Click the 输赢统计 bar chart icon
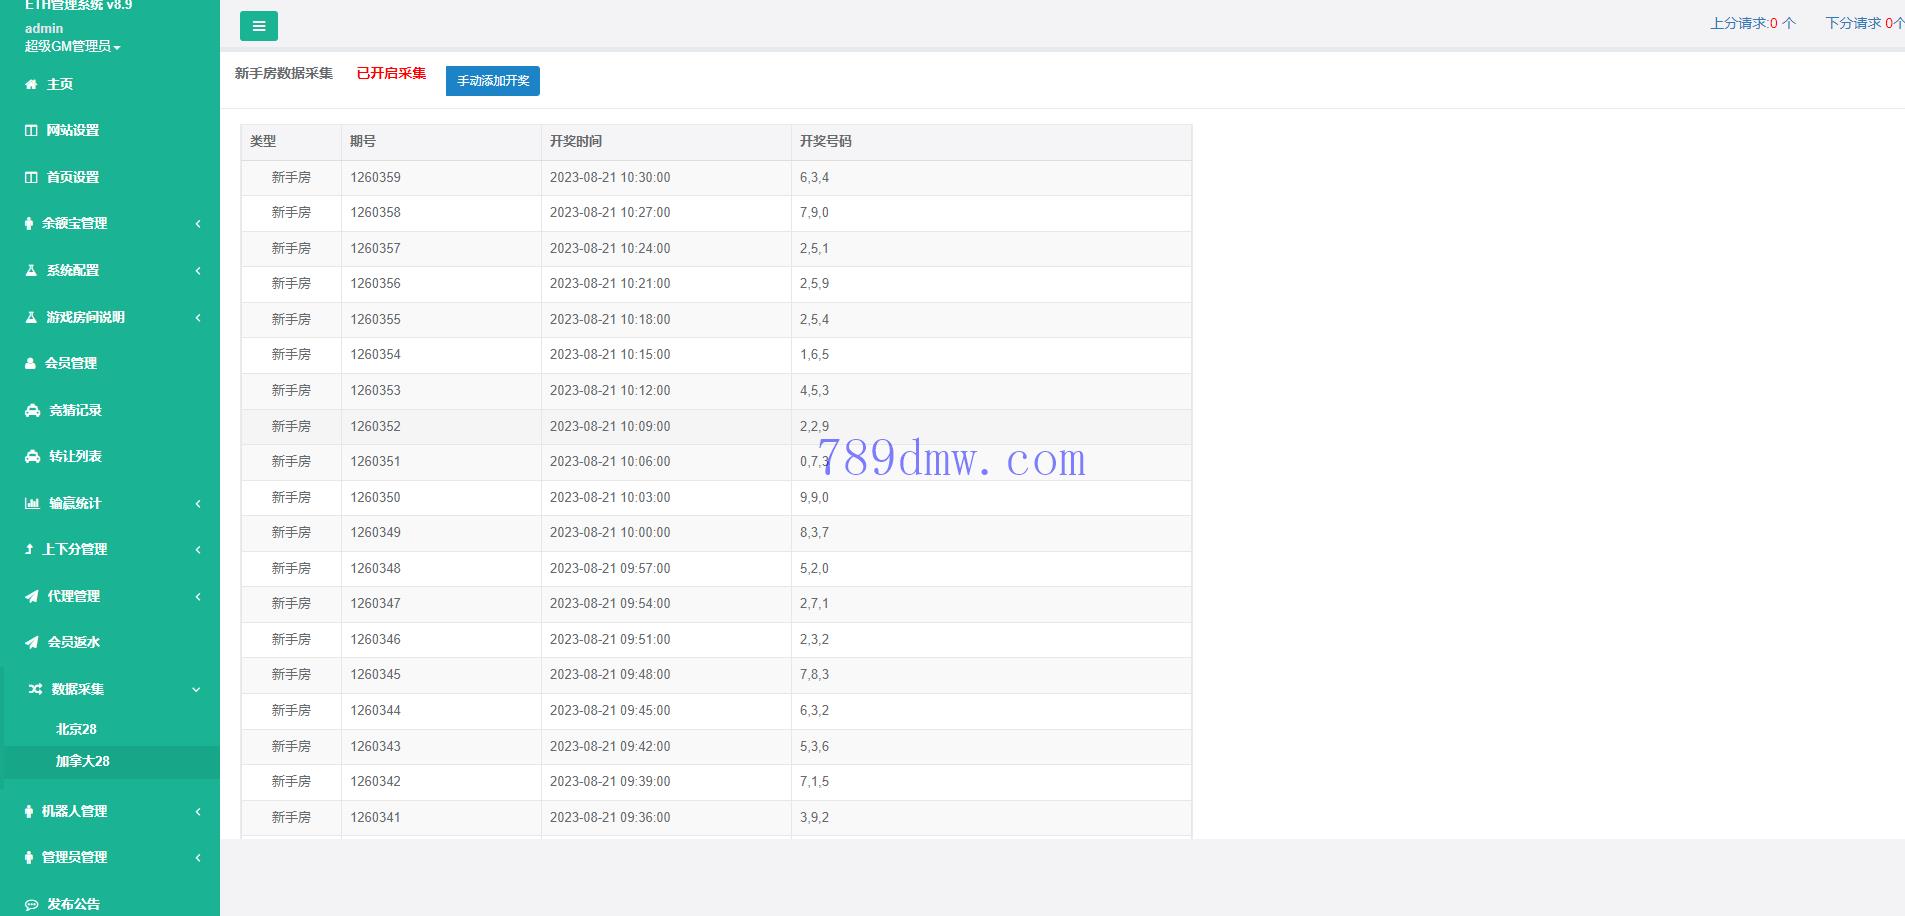Image resolution: width=1905 pixels, height=916 pixels. pyautogui.click(x=32, y=504)
